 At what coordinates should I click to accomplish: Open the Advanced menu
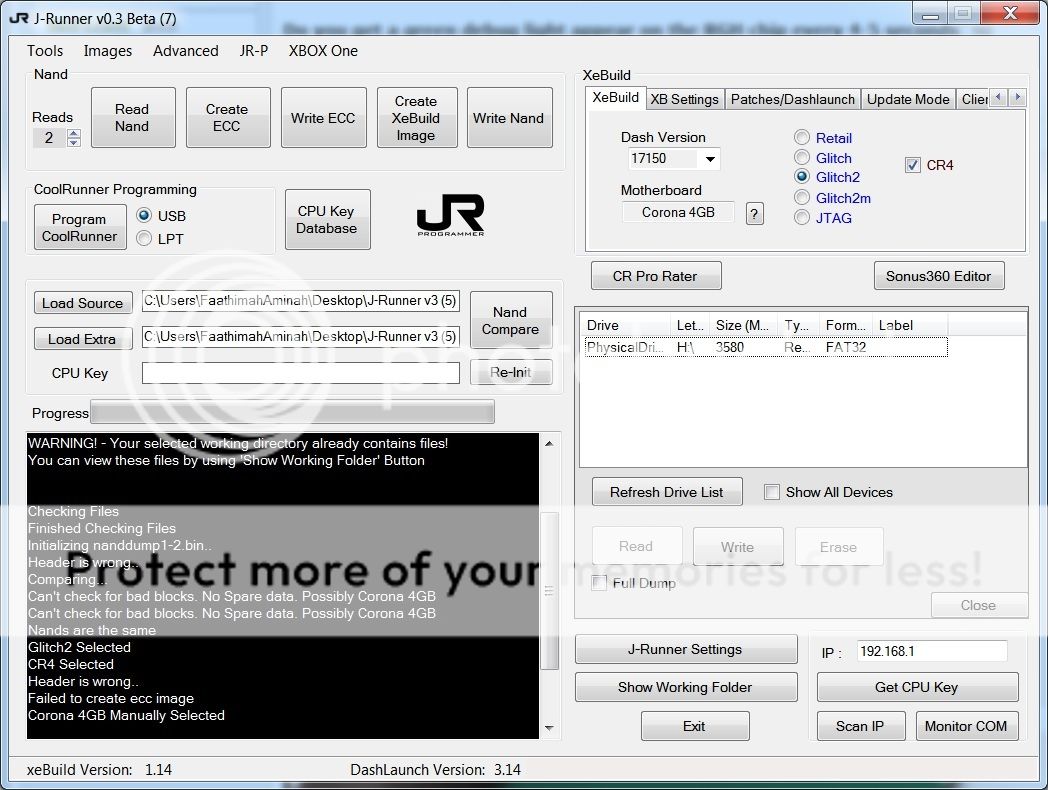click(185, 51)
